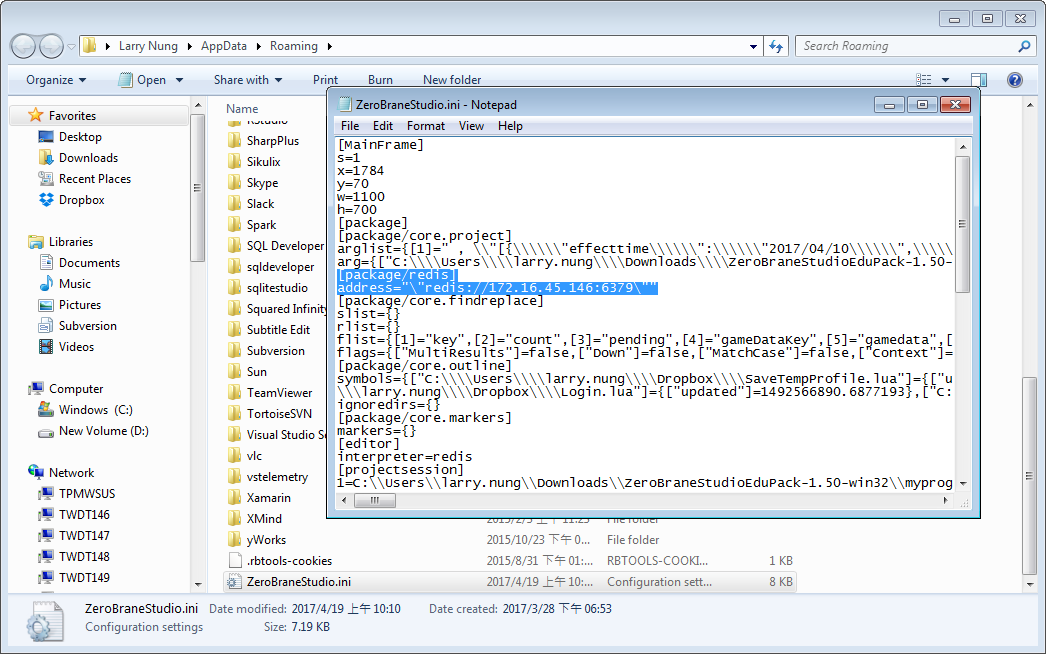The height and width of the screenshot is (654, 1046).
Task: Select the SharpPlus folder
Action: click(273, 141)
